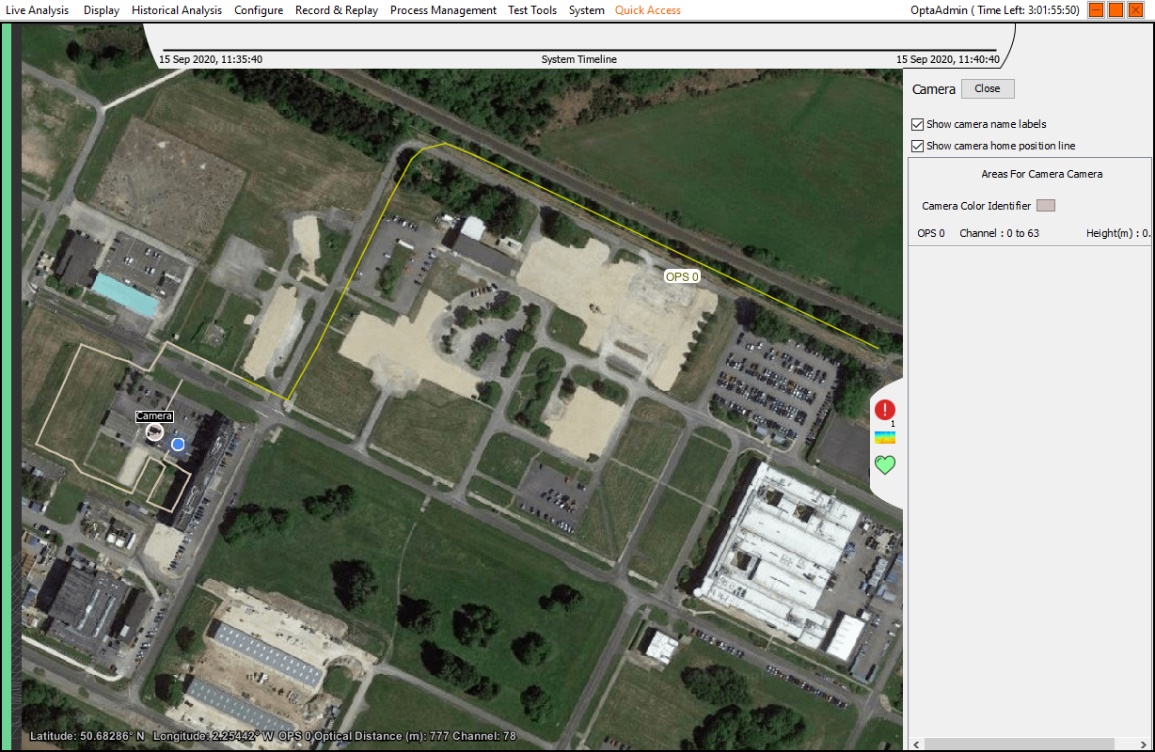Expand the Process Management menu
Viewport: 1155px width, 752px height.
pyautogui.click(x=443, y=10)
